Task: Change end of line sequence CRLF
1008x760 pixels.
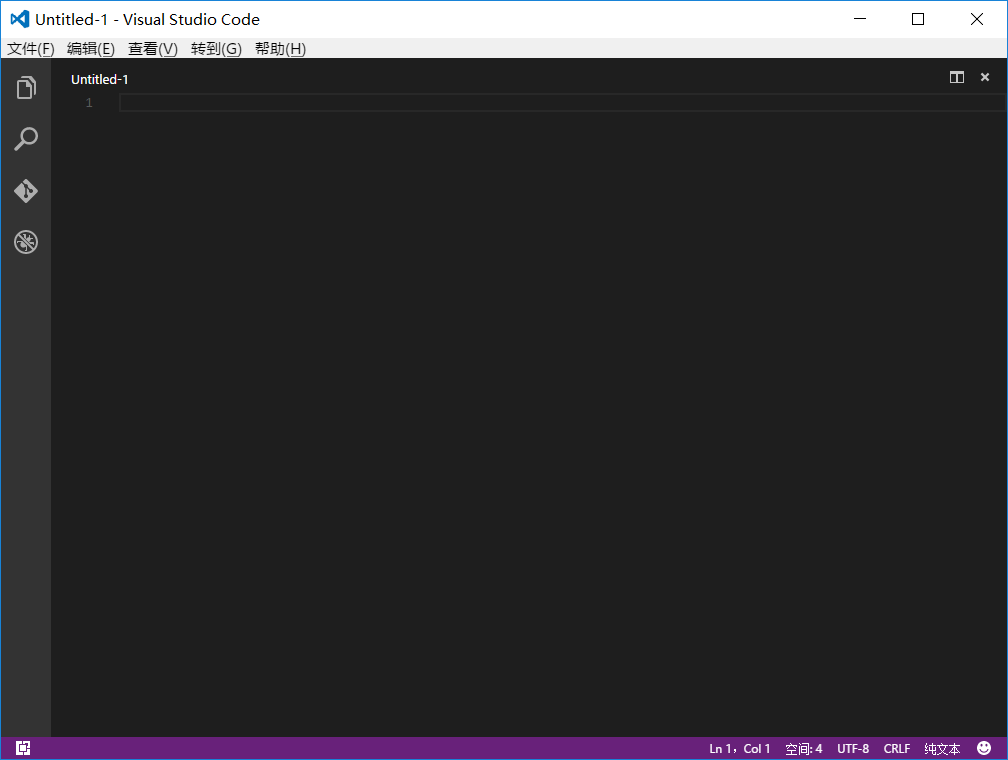Action: point(897,748)
